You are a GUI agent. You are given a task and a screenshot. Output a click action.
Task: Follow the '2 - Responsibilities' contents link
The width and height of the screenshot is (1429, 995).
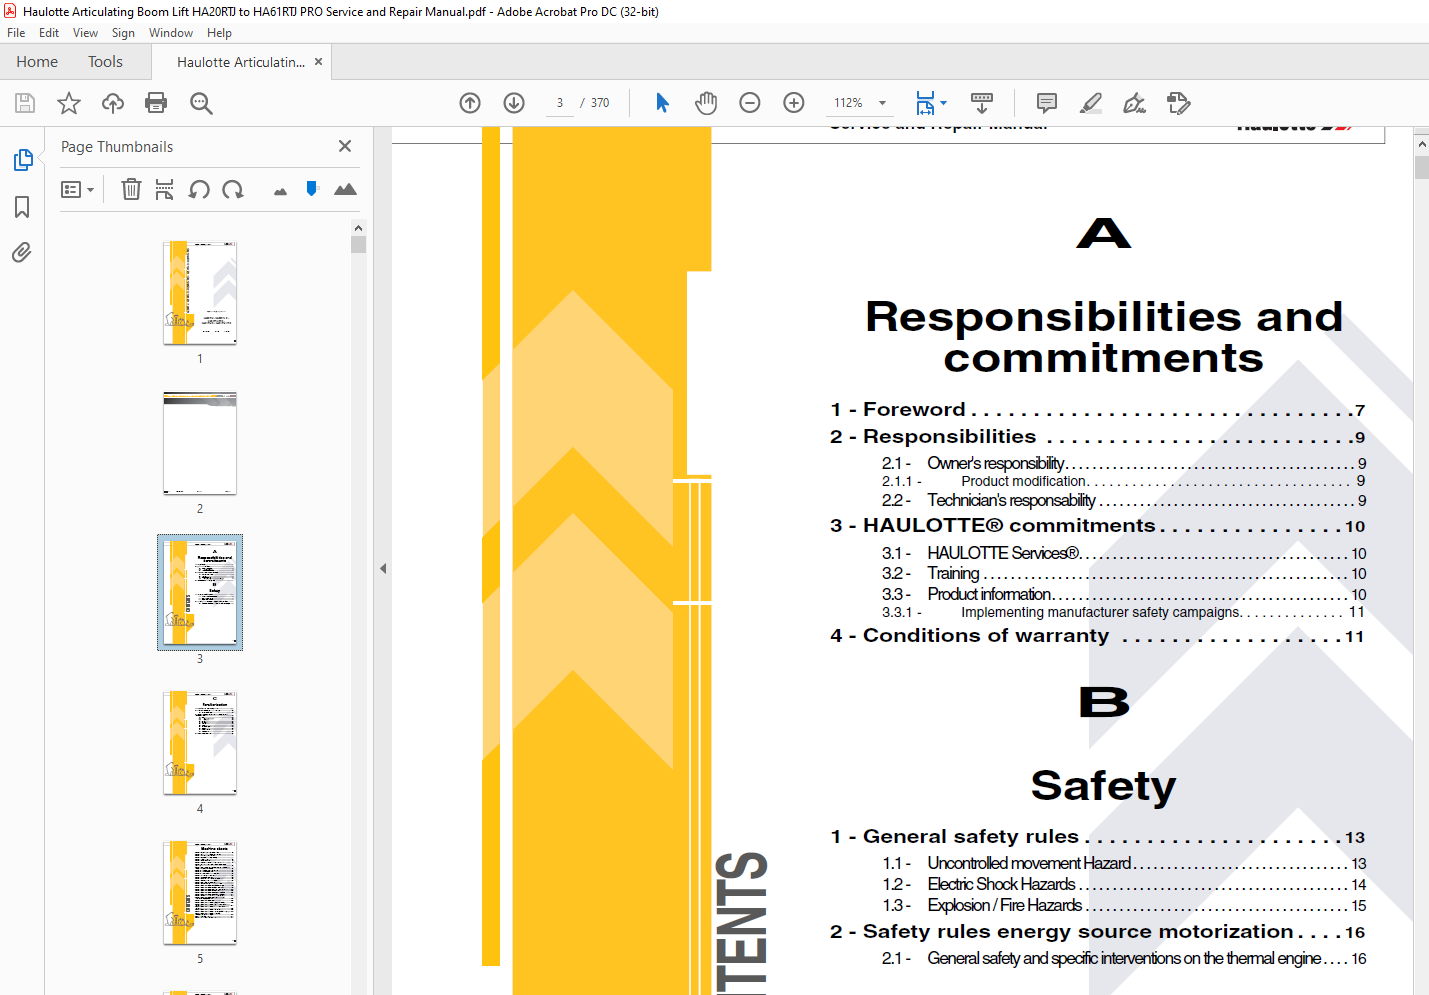pyautogui.click(x=1097, y=437)
